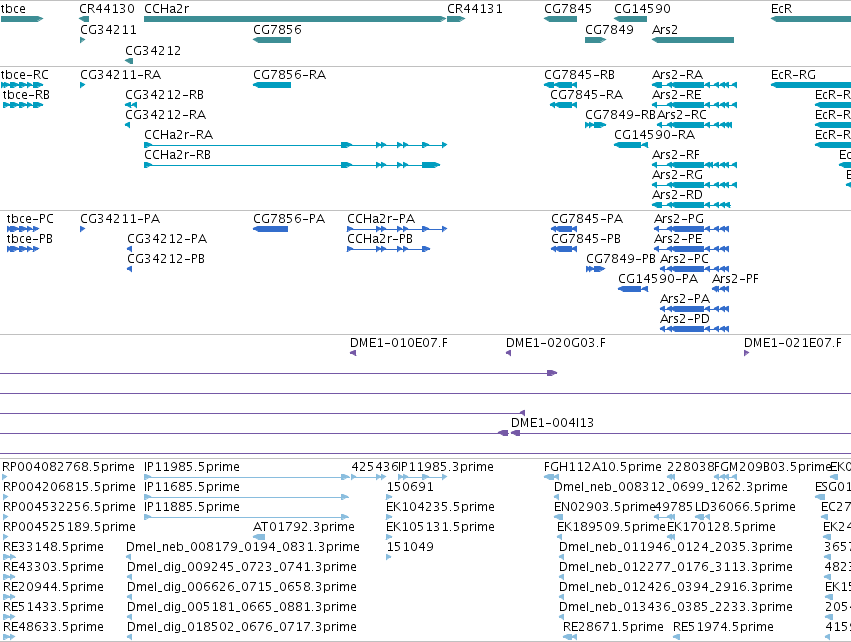
Task: Click transcript CG14590-RA
Action: tap(654, 135)
